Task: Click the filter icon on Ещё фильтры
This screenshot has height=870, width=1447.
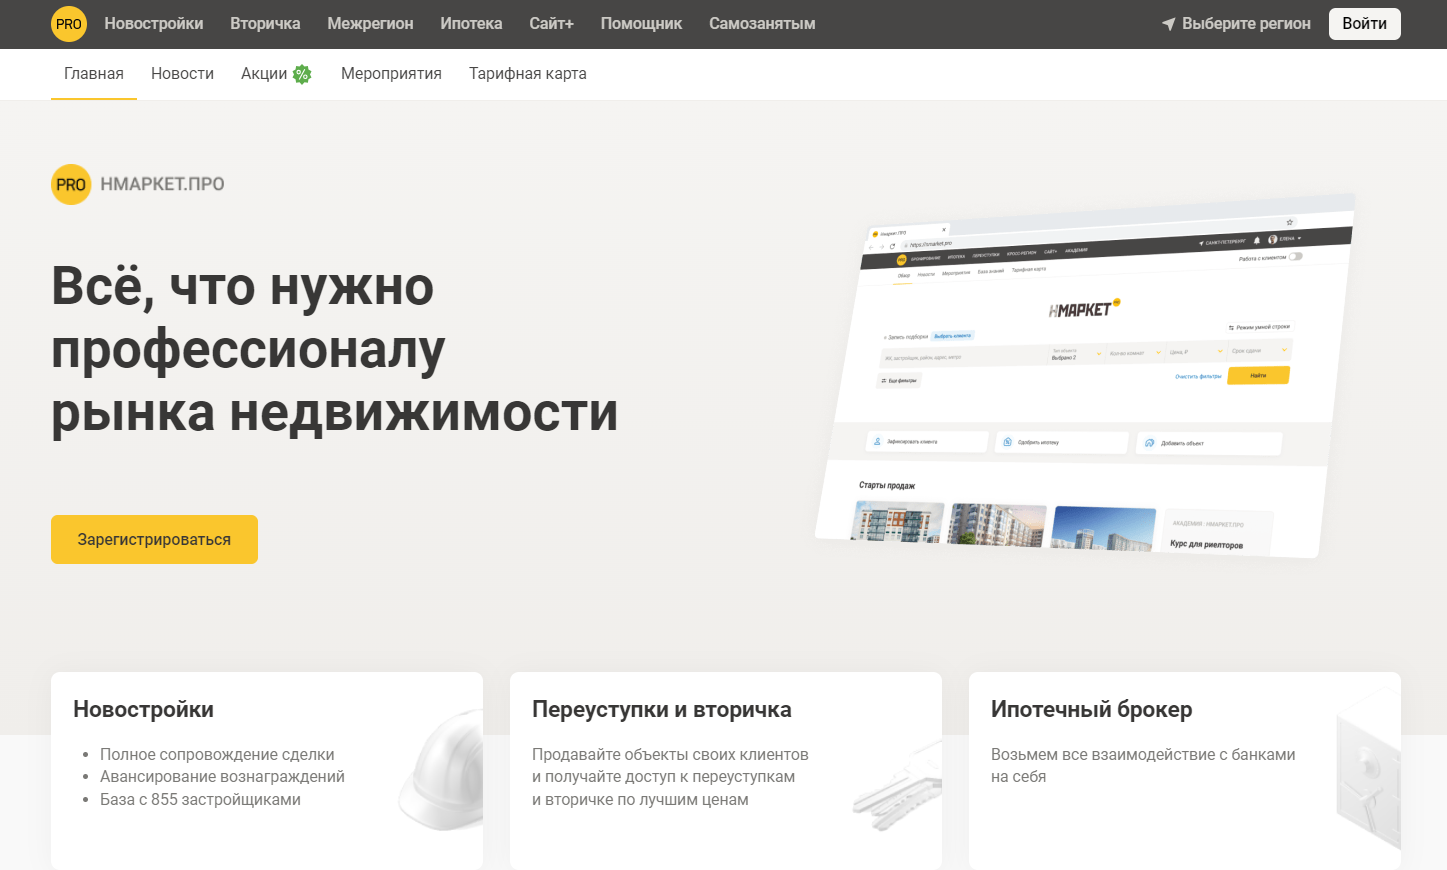Action: (884, 380)
